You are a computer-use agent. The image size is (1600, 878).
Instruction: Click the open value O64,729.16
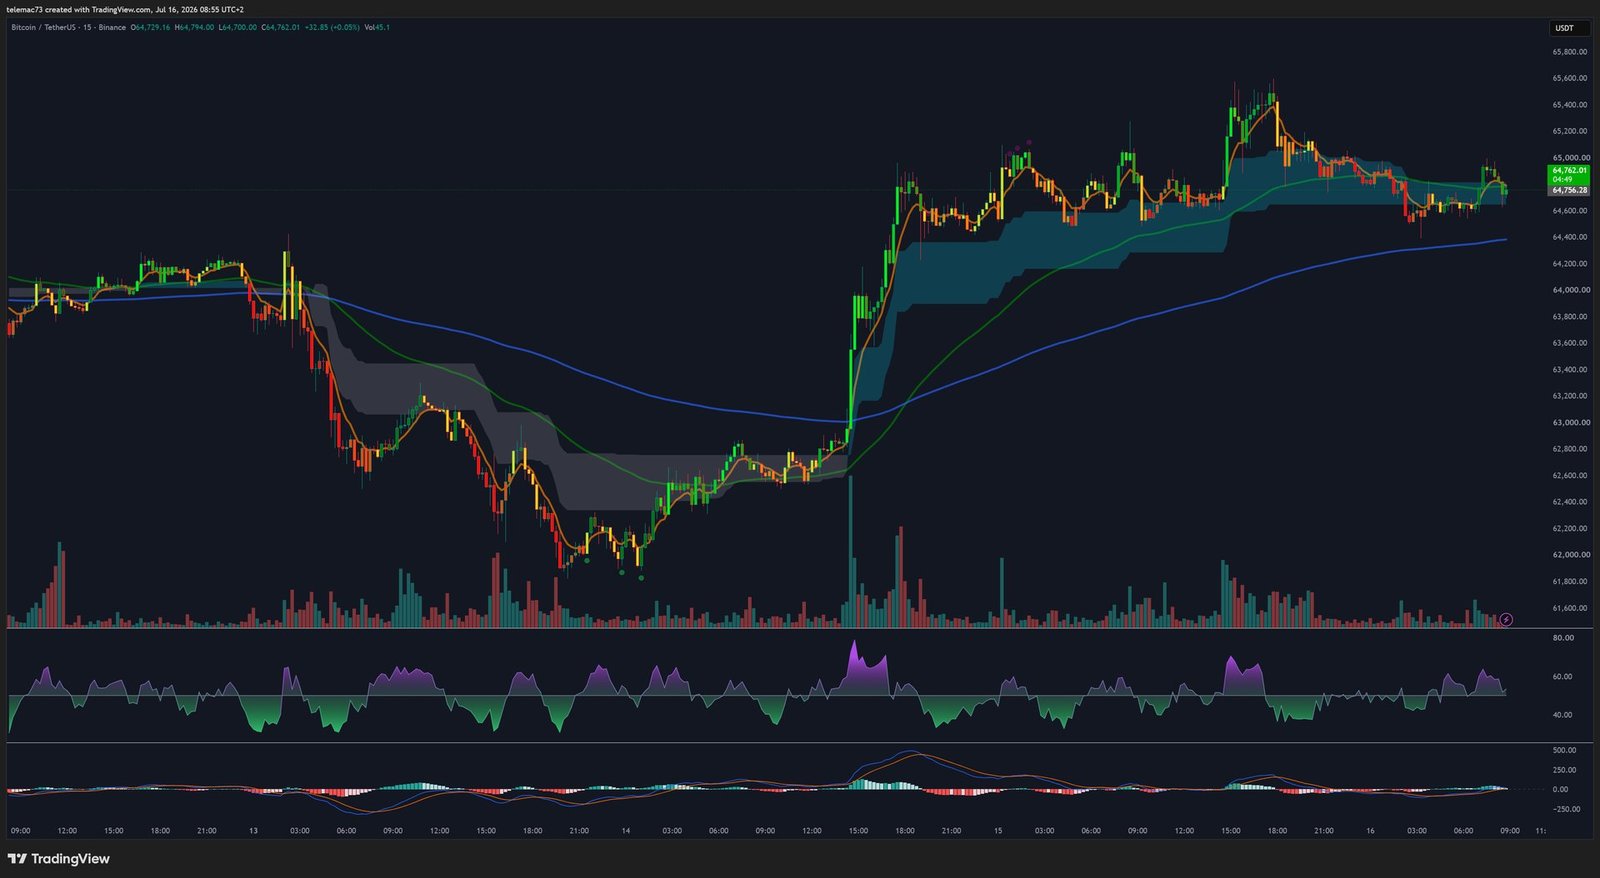click(151, 27)
